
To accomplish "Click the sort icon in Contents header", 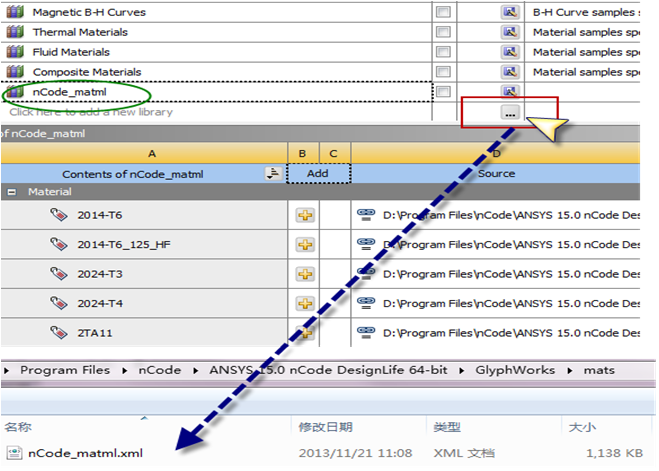I will tap(273, 173).
